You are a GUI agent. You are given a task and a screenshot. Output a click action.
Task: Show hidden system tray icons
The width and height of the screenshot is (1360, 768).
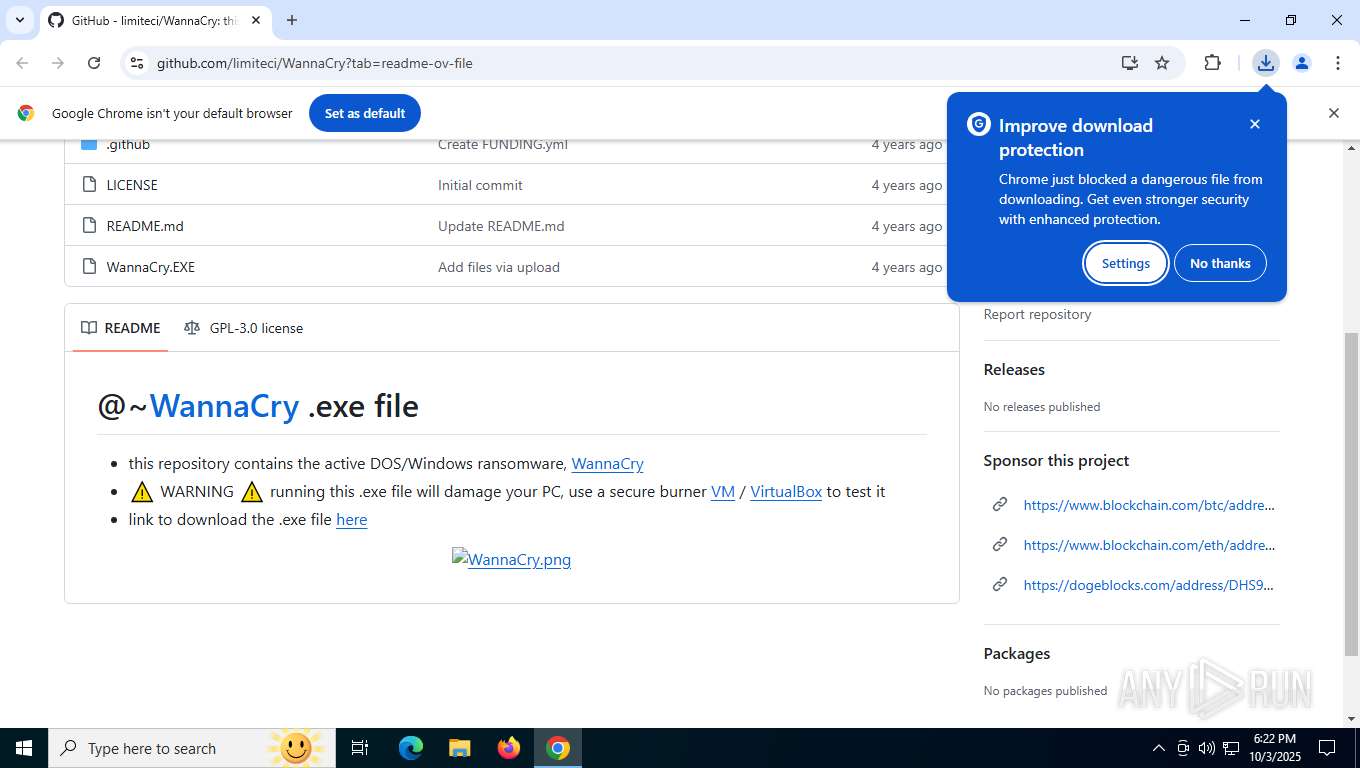(1159, 748)
